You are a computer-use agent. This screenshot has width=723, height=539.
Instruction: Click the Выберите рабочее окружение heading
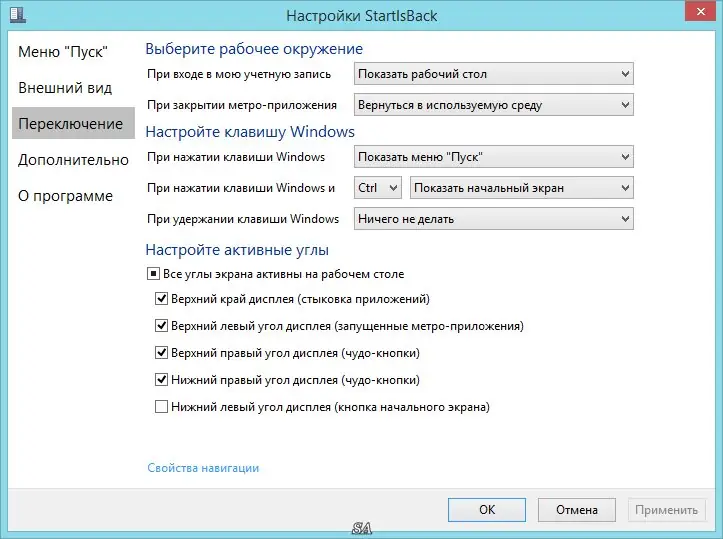(x=254, y=48)
